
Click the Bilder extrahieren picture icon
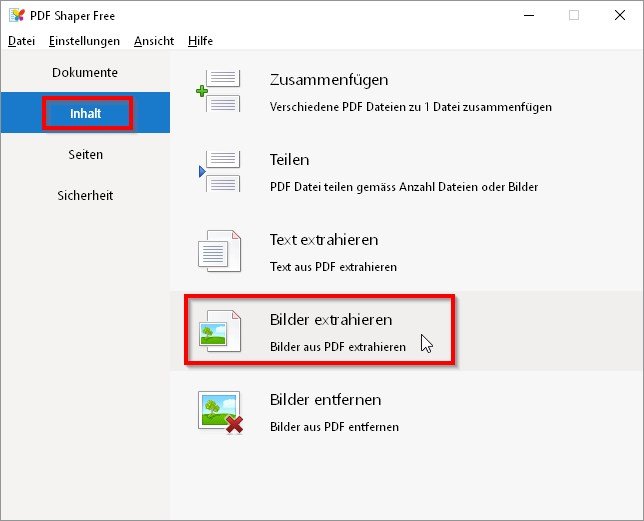[220, 331]
